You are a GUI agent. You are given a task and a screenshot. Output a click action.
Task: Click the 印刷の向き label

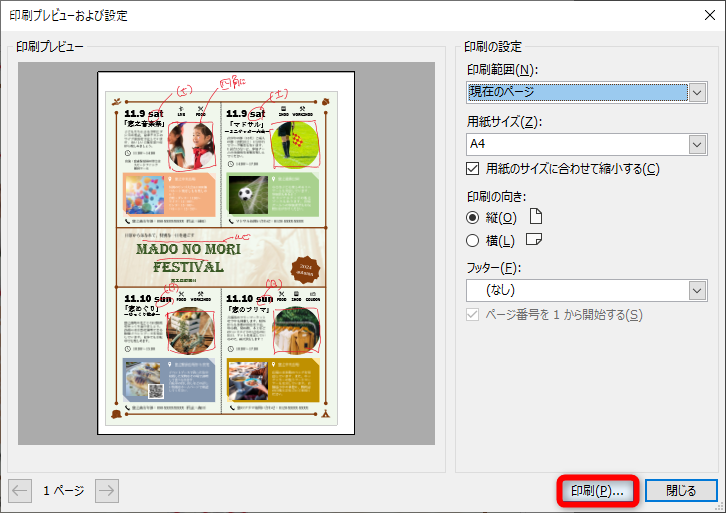pyautogui.click(x=496, y=197)
